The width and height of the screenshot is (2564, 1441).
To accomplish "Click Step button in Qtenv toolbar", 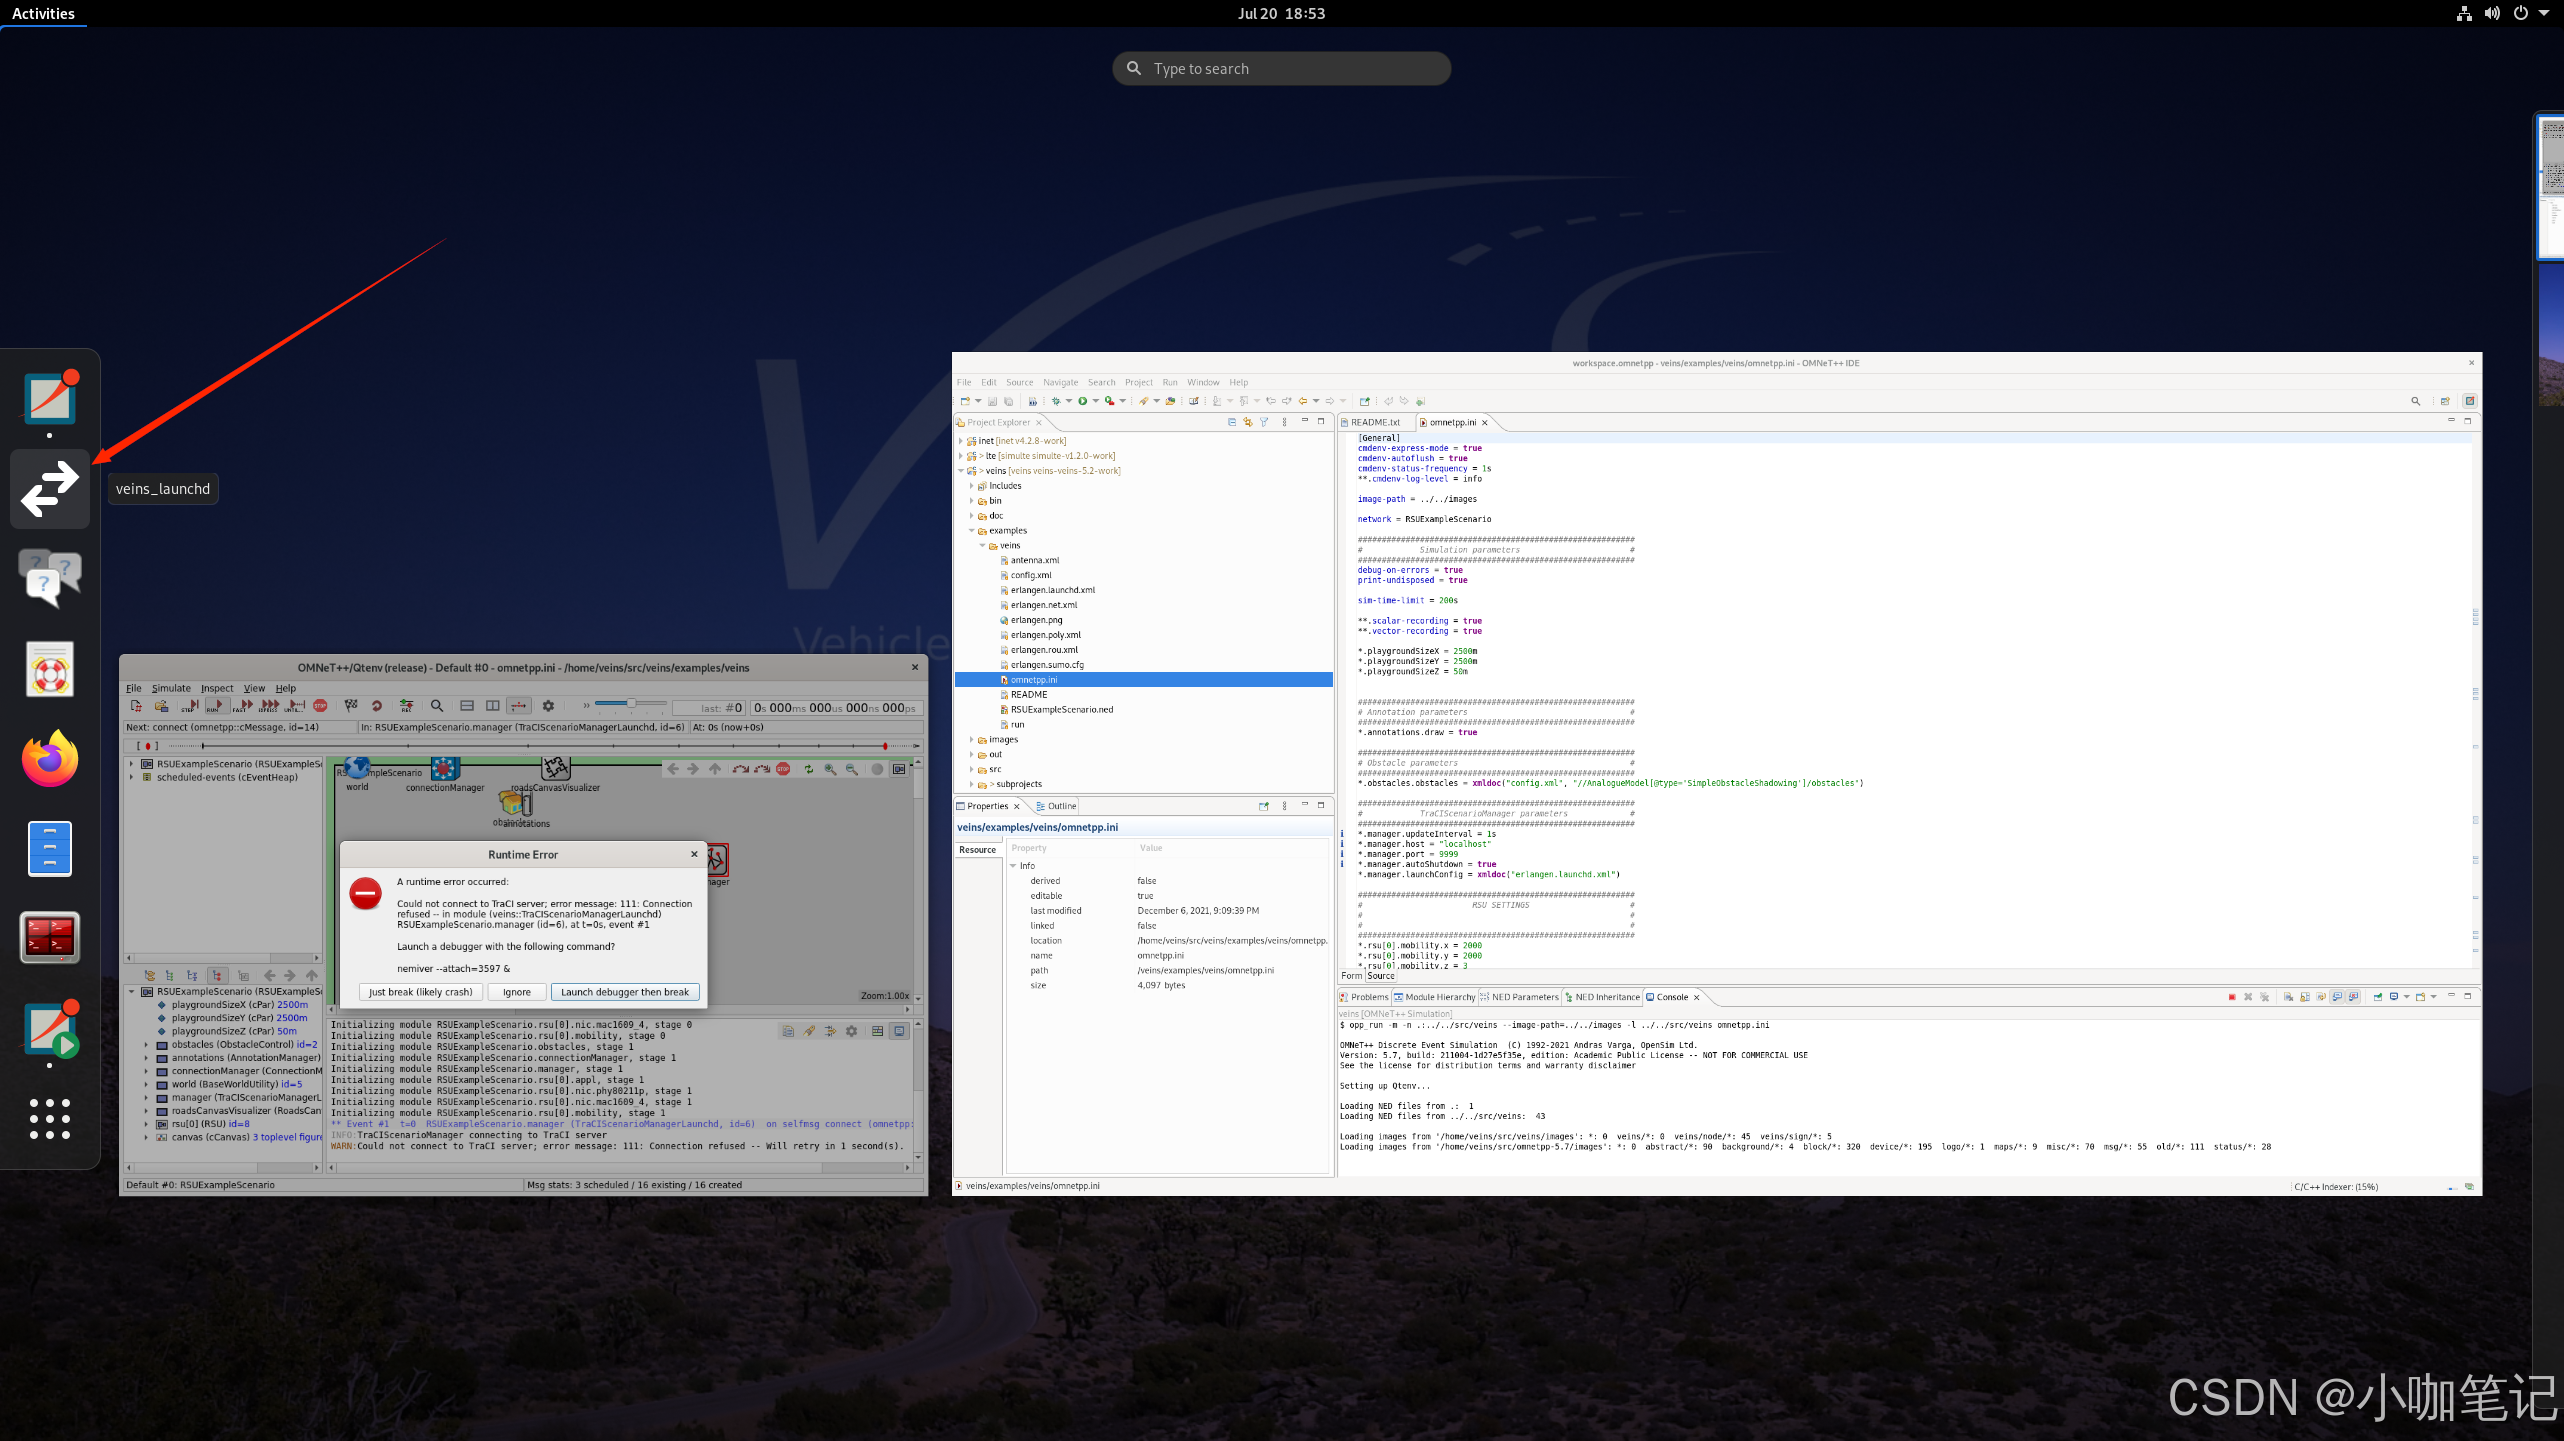I will click(x=190, y=705).
